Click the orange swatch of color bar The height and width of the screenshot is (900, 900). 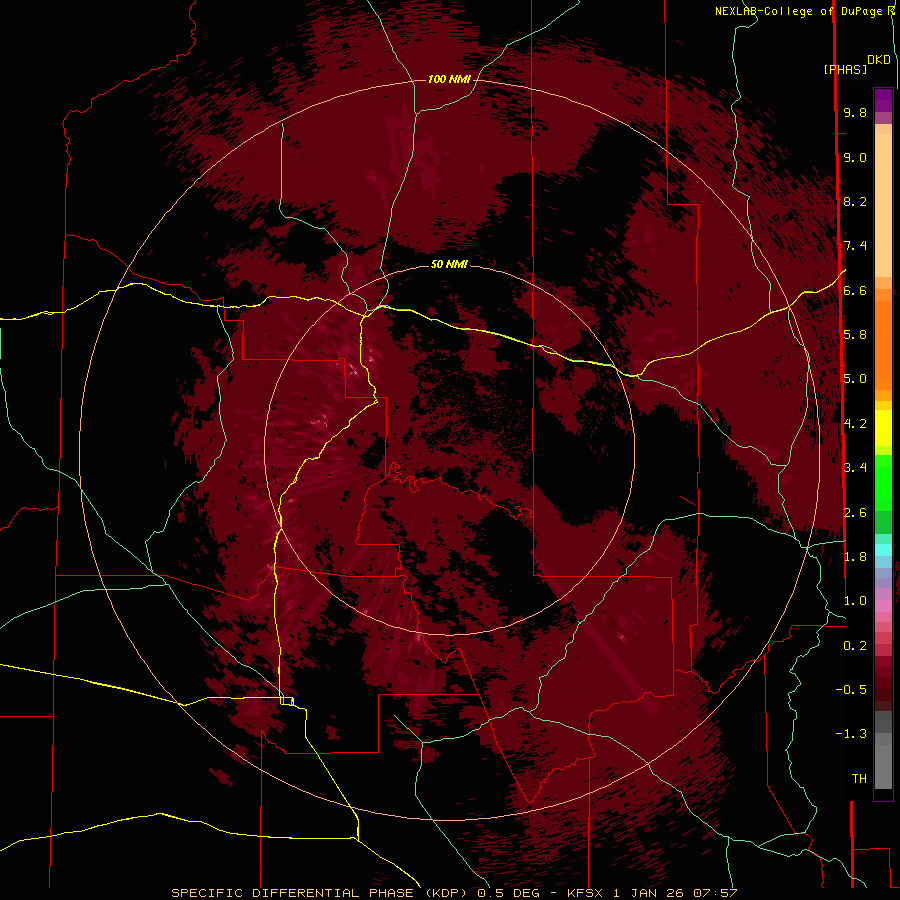pyautogui.click(x=883, y=344)
